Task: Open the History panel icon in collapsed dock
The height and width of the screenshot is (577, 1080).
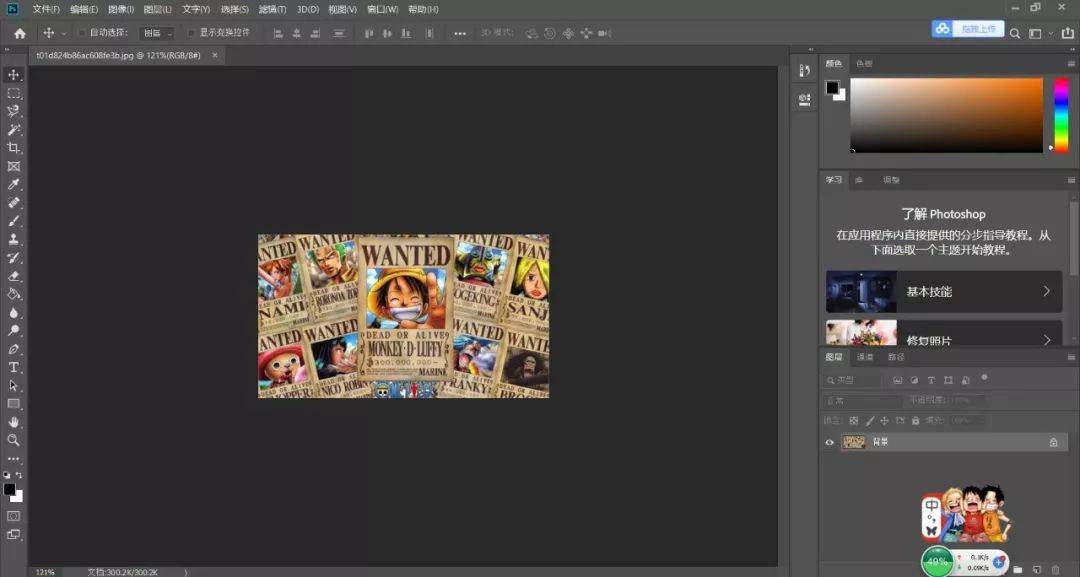Action: [x=804, y=70]
